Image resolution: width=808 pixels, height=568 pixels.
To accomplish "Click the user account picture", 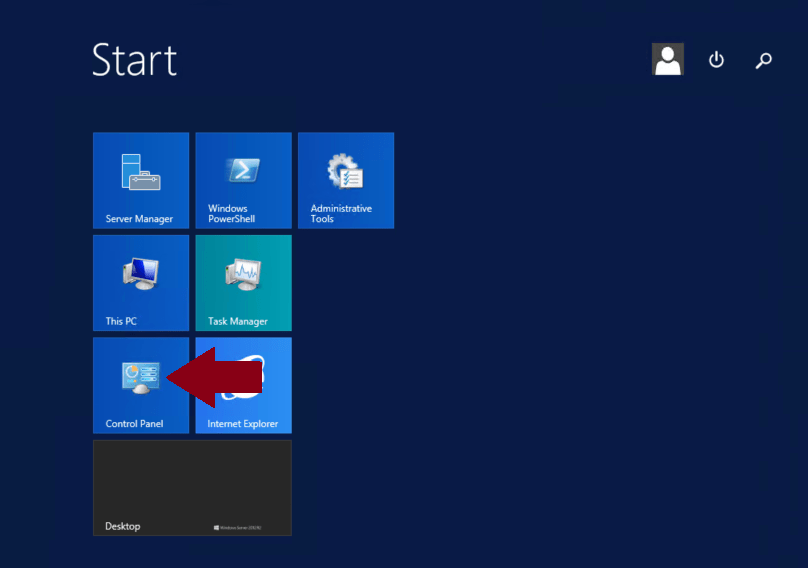I will pos(667,59).
